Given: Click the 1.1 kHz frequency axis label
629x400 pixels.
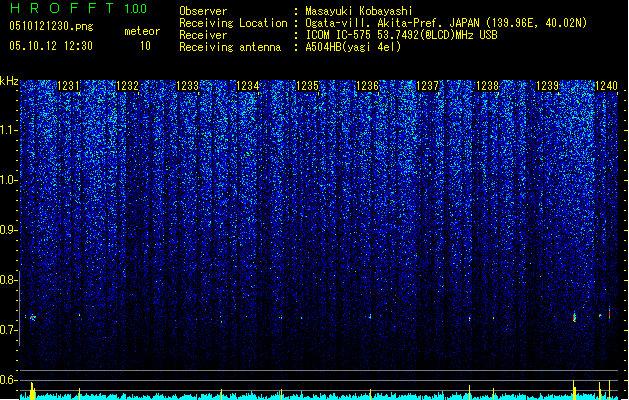Looking at the screenshot, I should (8, 130).
